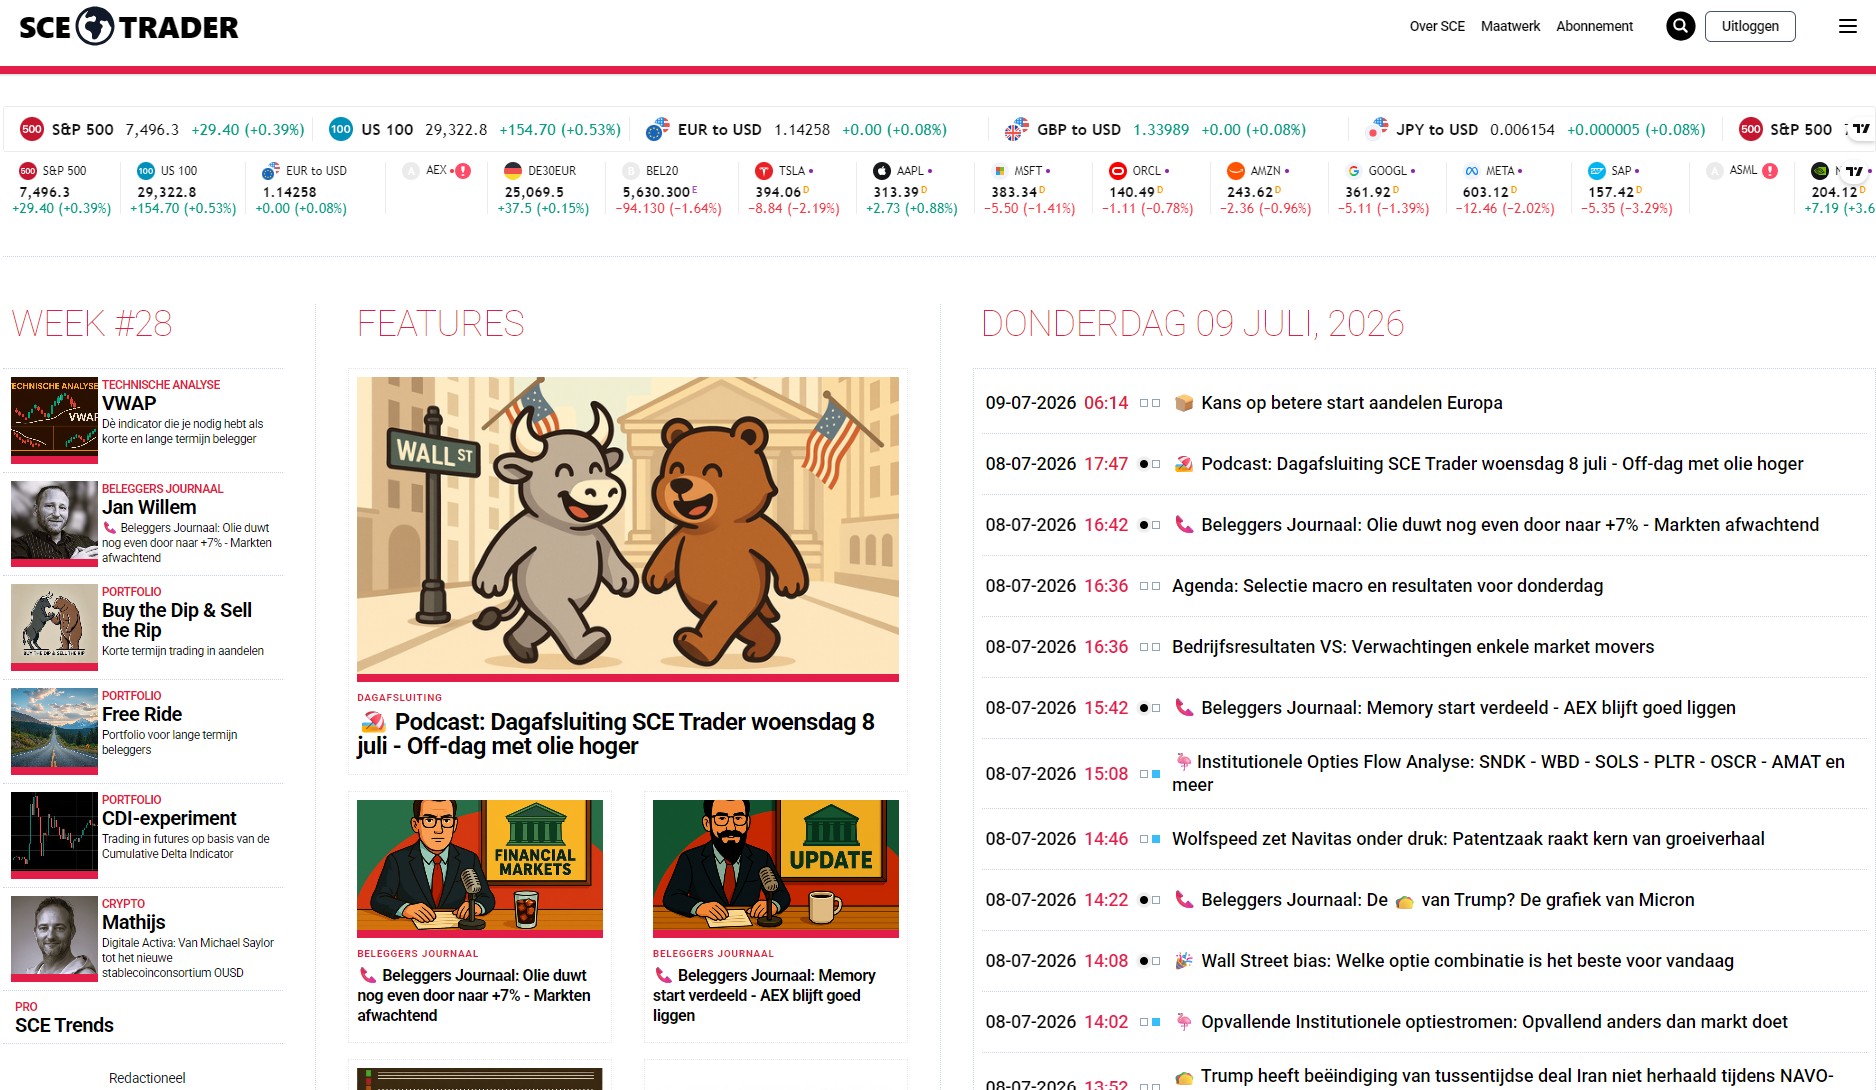Viewport: 1876px width, 1090px height.
Task: Select the AAPL ticker icon
Action: point(882,171)
